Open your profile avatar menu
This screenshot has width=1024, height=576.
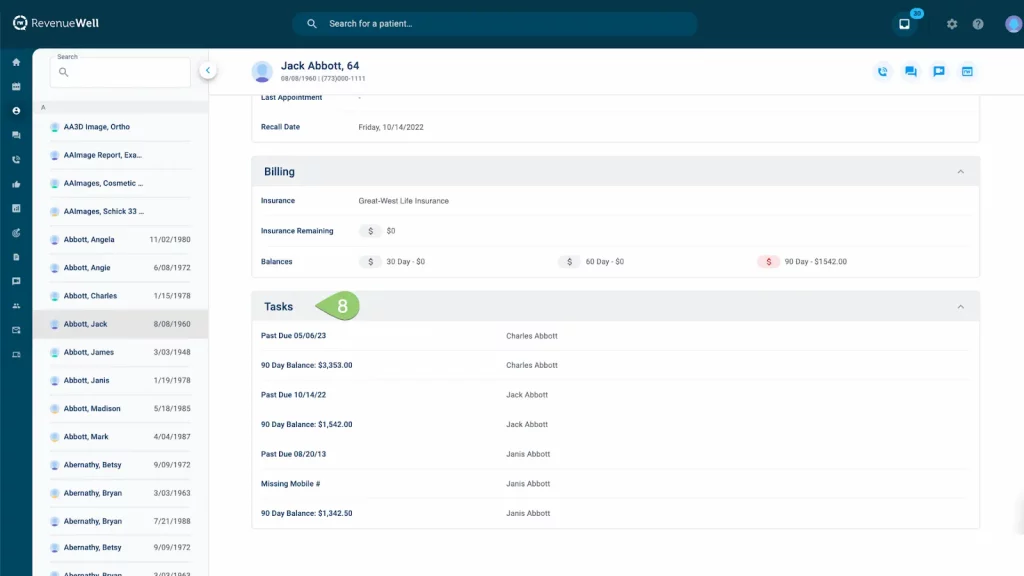1013,22
